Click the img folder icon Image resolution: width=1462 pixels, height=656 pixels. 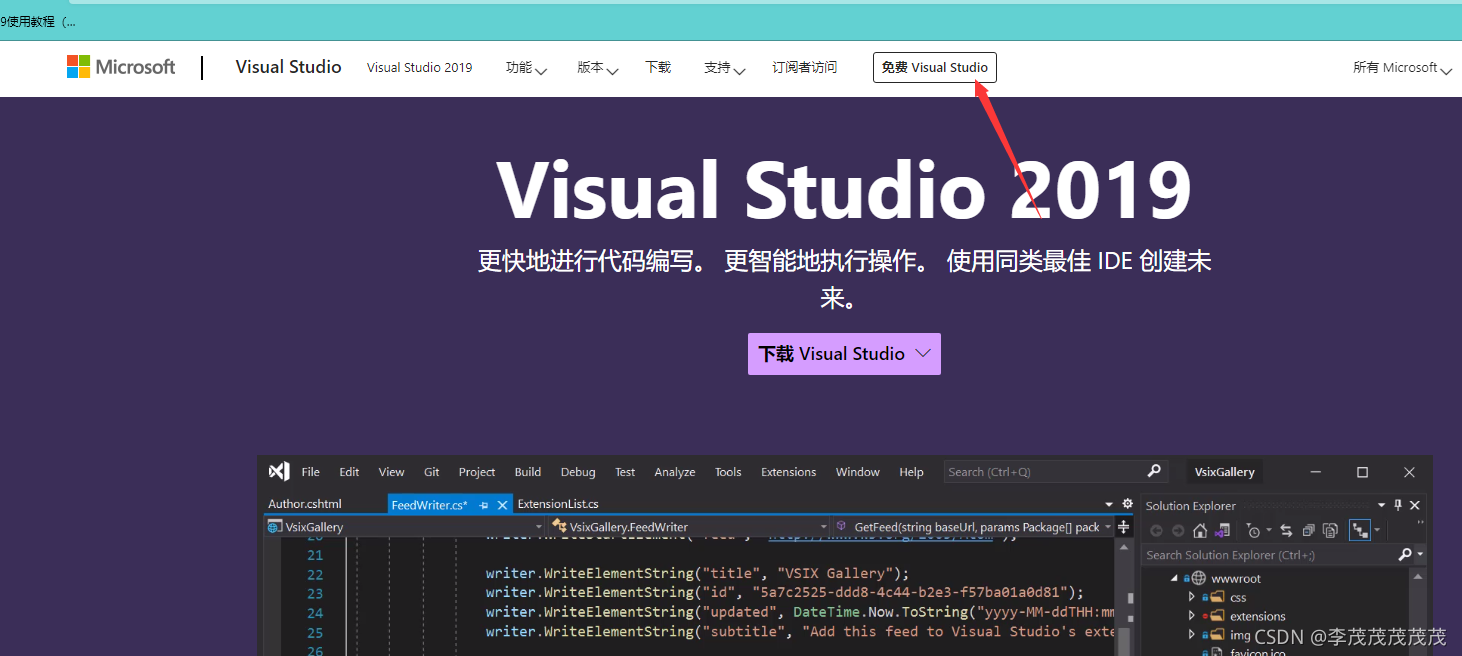1216,635
